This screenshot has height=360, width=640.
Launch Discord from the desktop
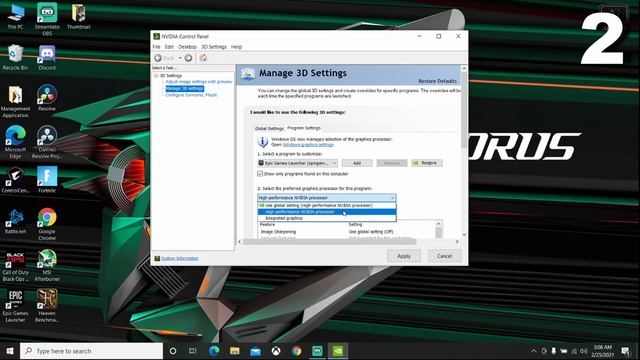click(47, 58)
